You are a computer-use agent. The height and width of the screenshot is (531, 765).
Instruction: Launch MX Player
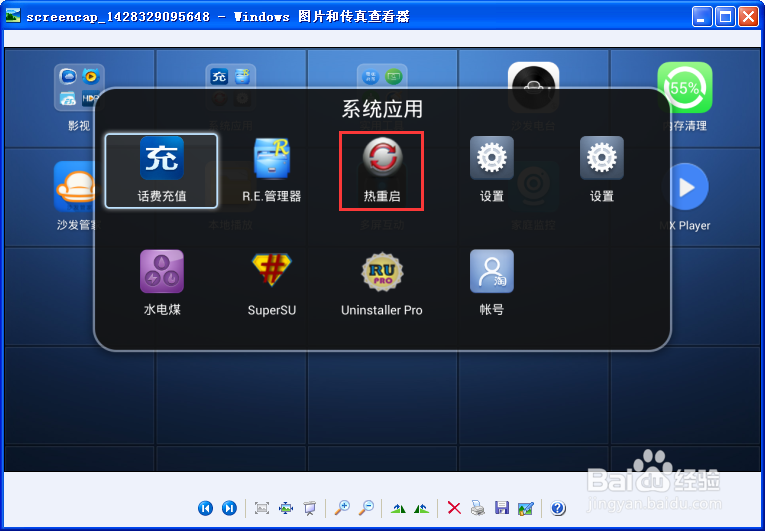[685, 197]
